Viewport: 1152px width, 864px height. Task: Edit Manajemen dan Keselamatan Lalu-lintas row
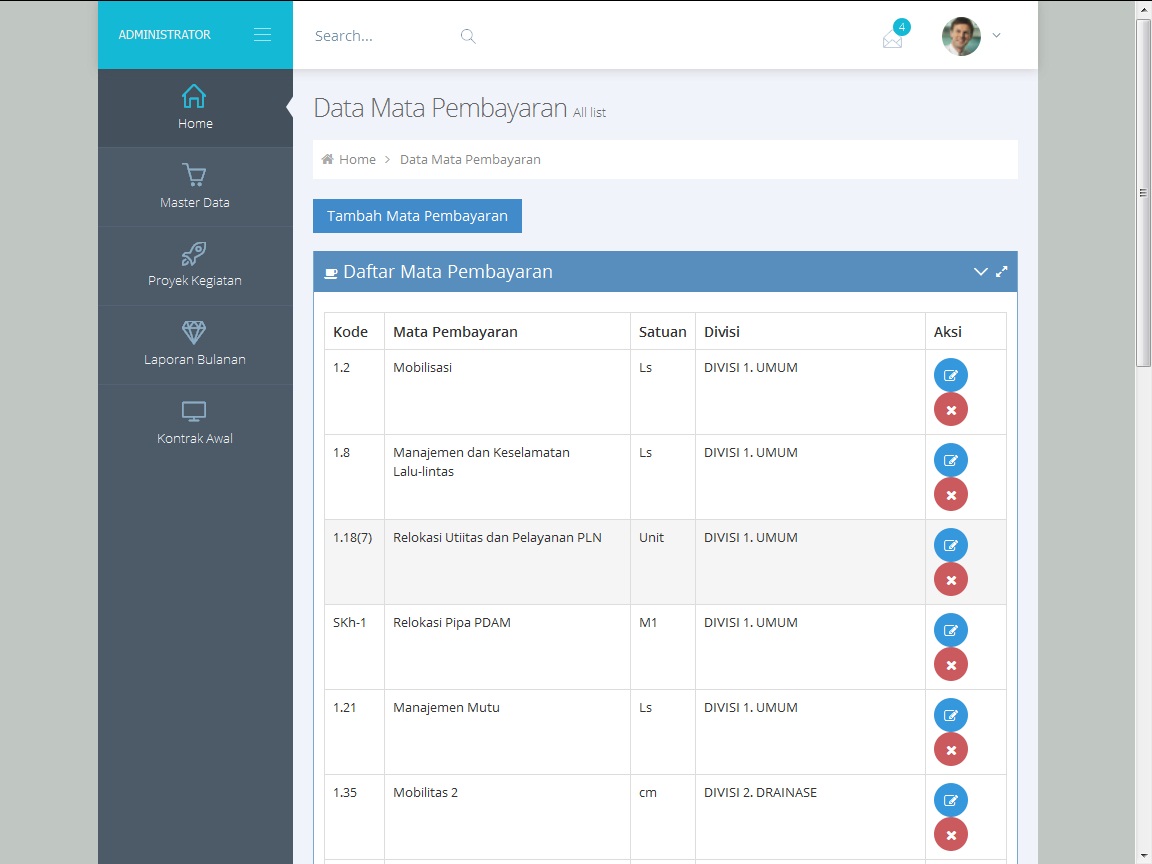pyautogui.click(x=951, y=461)
